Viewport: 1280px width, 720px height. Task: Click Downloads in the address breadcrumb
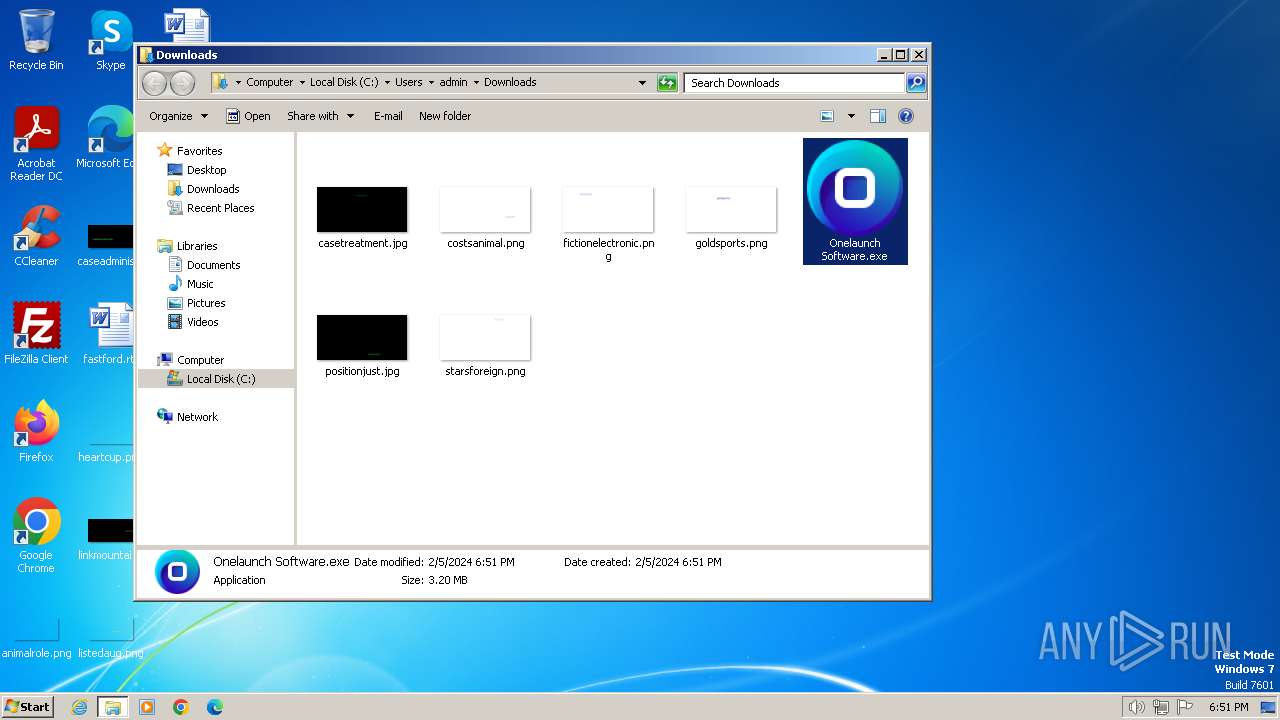click(x=510, y=83)
